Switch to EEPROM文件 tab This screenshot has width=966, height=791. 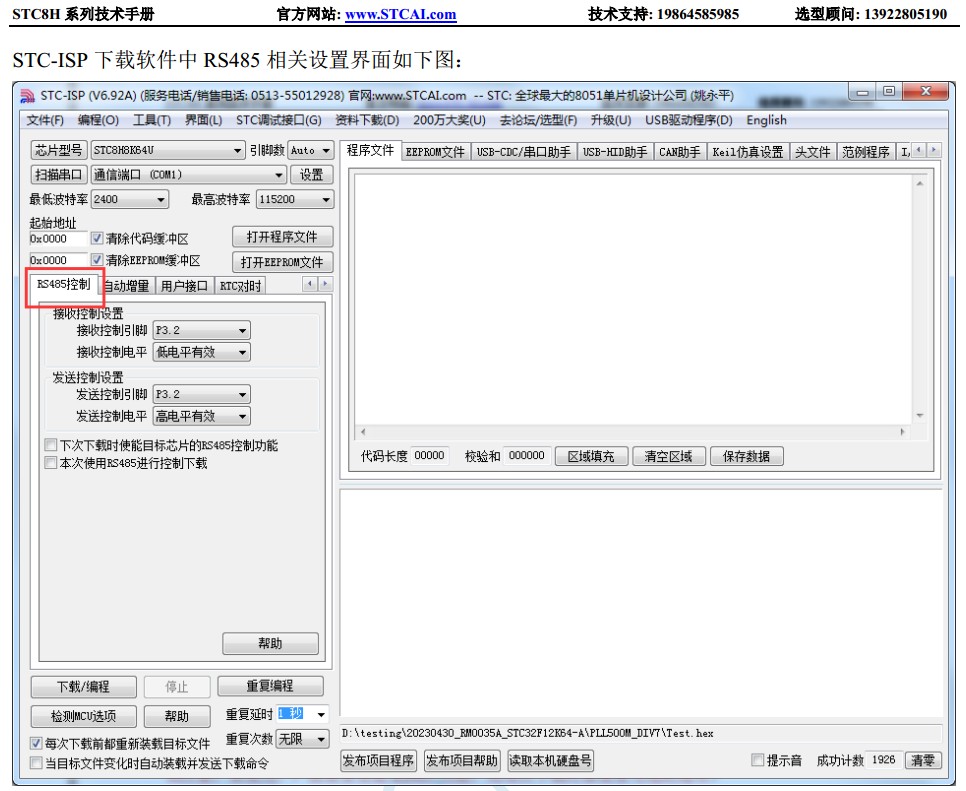tap(436, 152)
